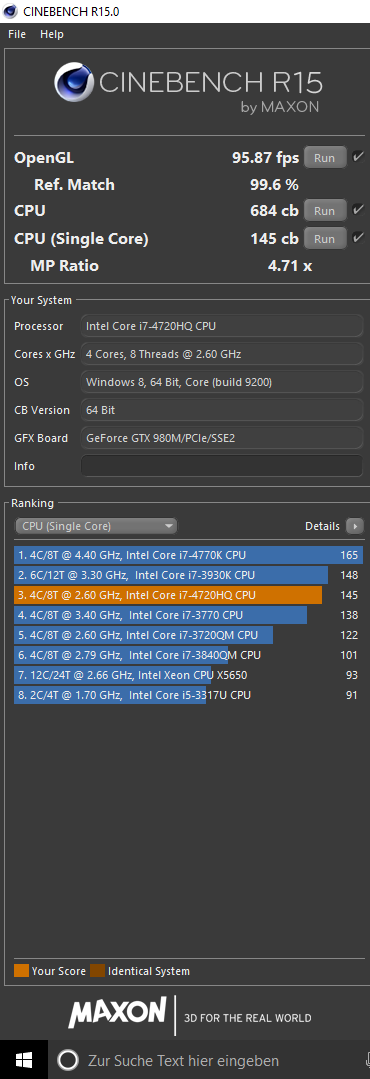Click the Info text field
This screenshot has height=1079, width=370.
221,466
